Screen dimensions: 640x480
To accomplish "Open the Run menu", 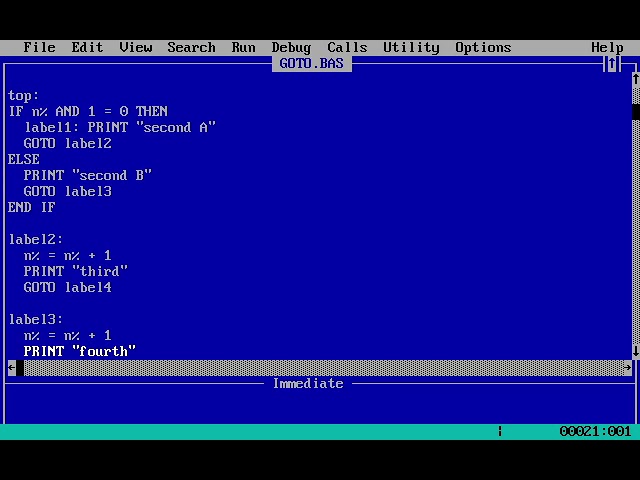I will point(243,47).
